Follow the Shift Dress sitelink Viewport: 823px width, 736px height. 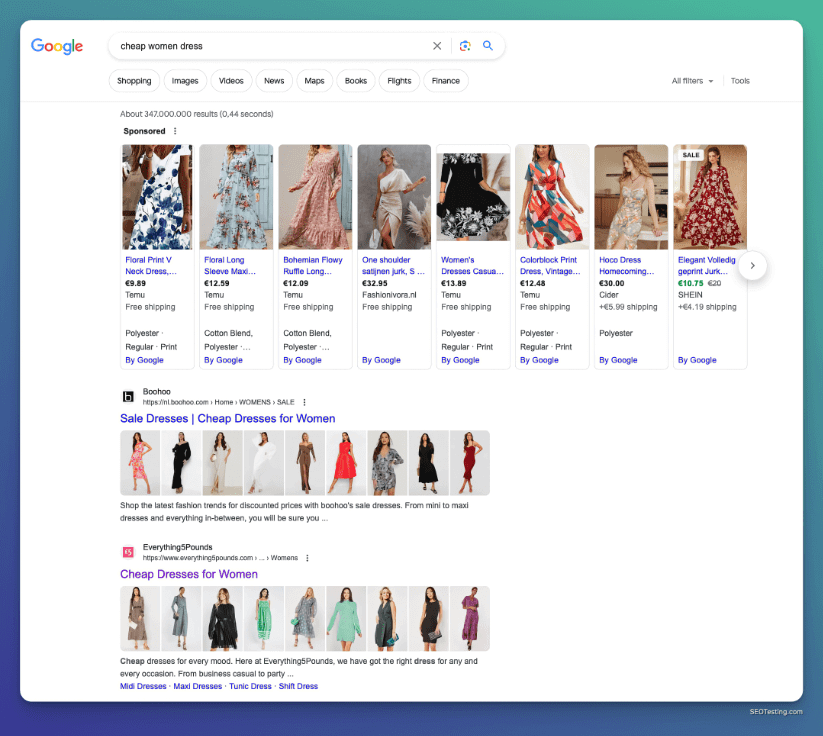pyautogui.click(x=298, y=686)
